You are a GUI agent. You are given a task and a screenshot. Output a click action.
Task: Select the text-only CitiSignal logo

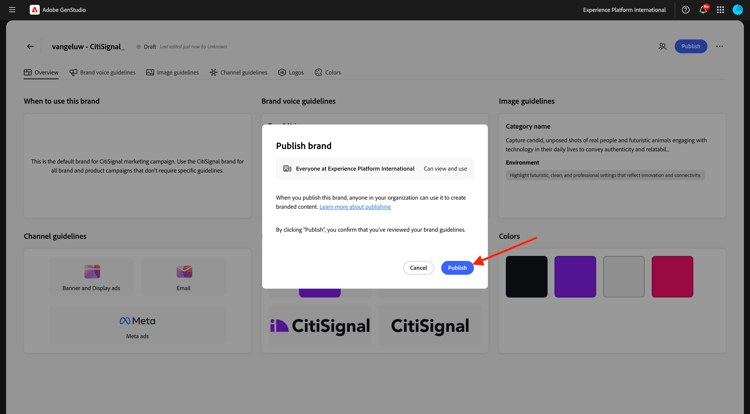[430, 326]
